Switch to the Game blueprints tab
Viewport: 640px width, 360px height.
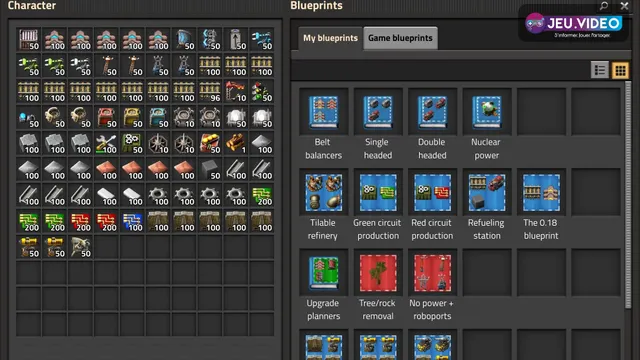400,38
